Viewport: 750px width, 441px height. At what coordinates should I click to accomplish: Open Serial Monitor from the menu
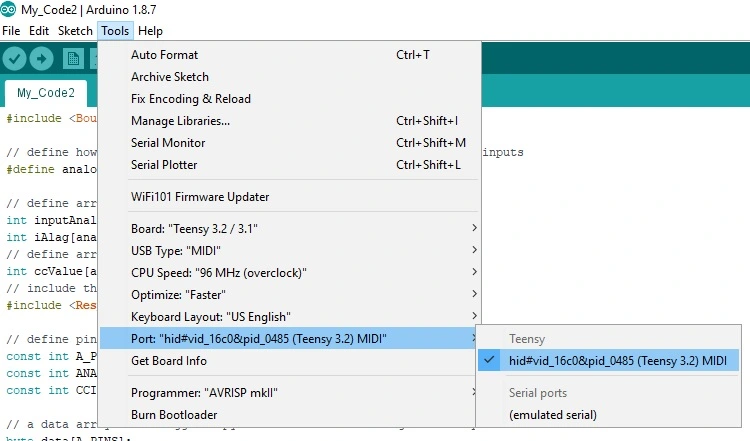tap(168, 143)
